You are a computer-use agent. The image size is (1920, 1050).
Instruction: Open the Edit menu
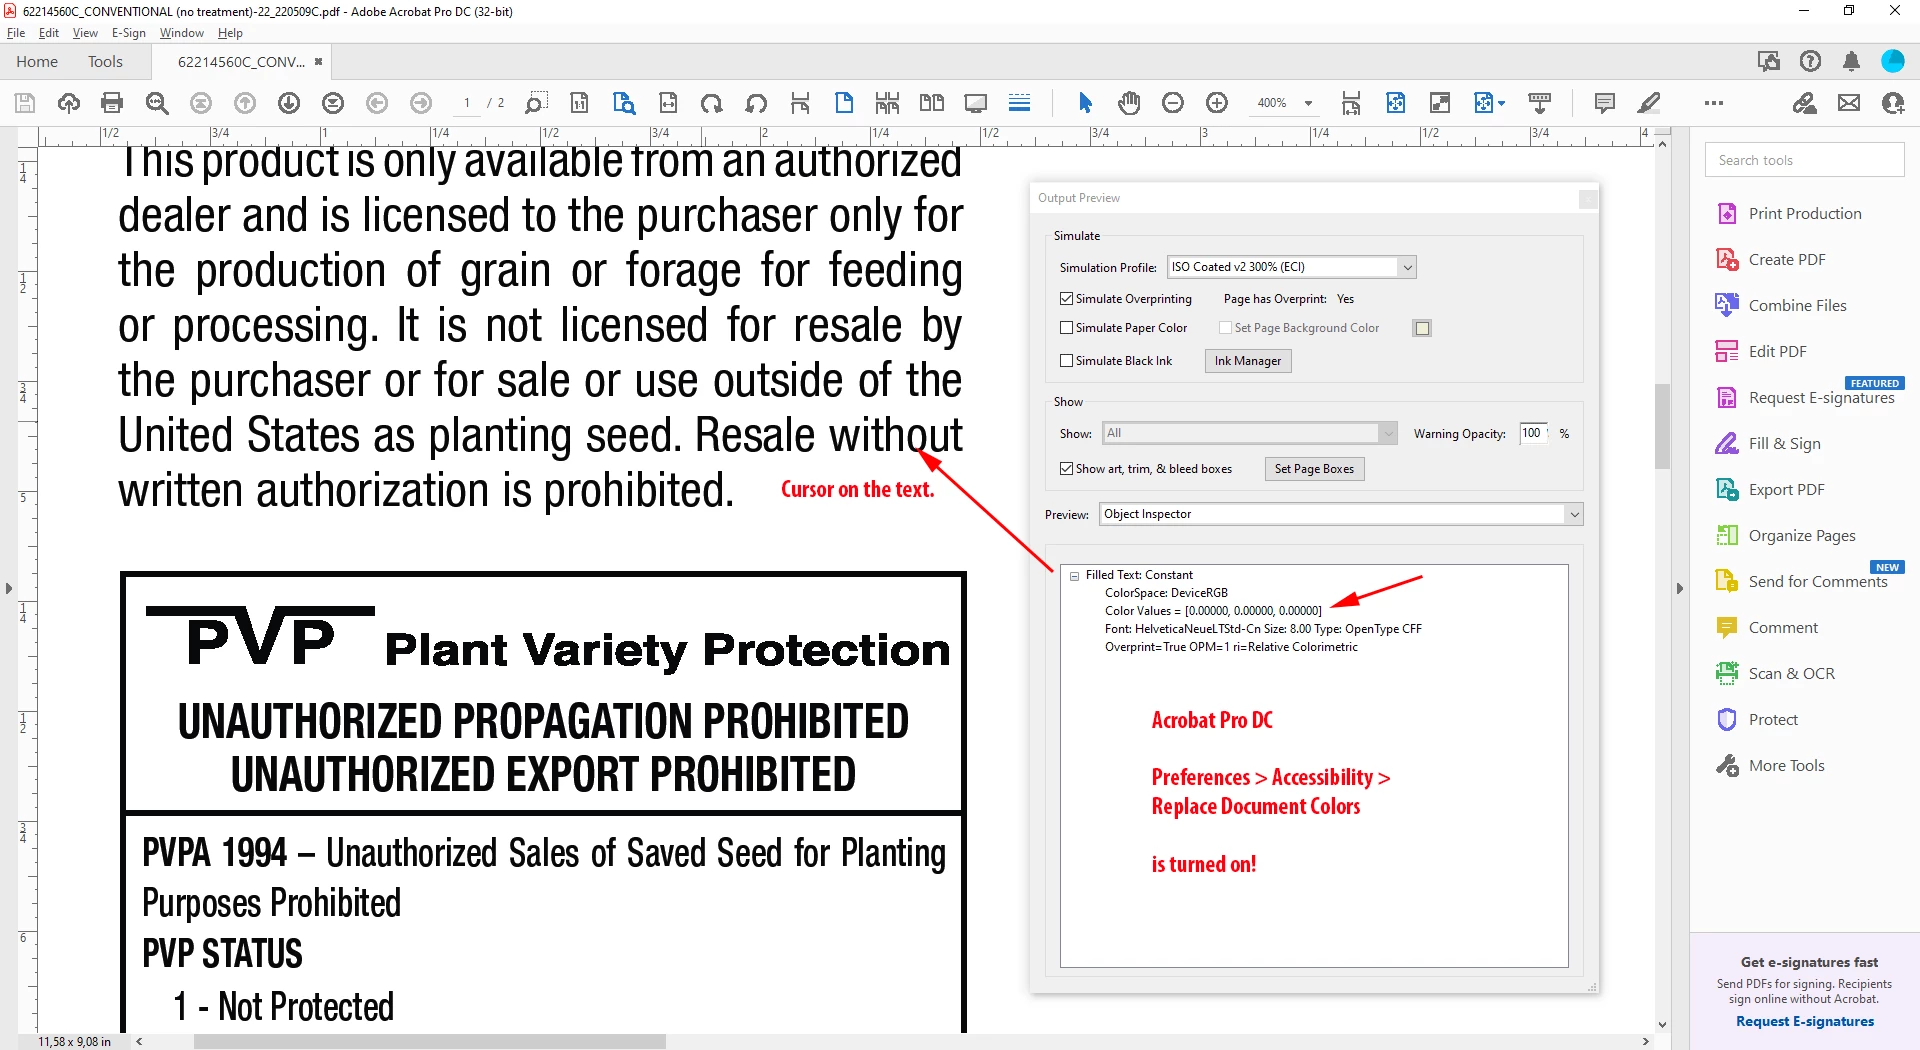click(x=49, y=33)
